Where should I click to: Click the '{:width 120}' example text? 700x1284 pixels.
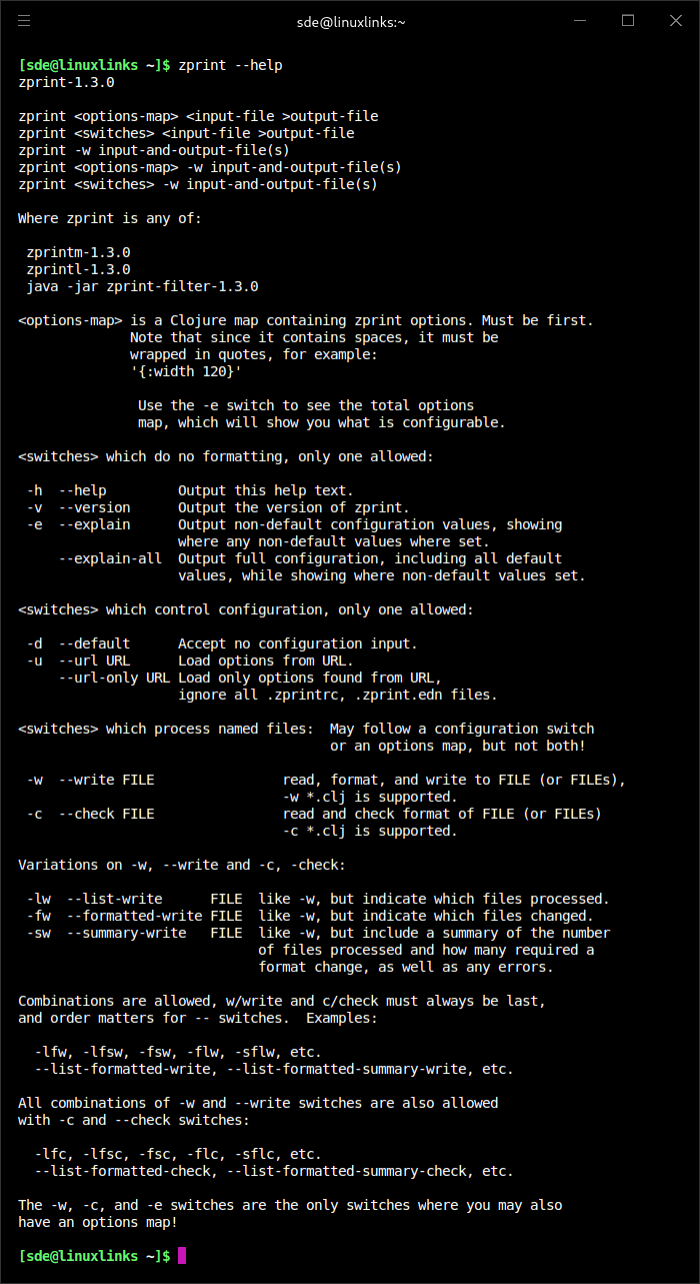coord(186,371)
